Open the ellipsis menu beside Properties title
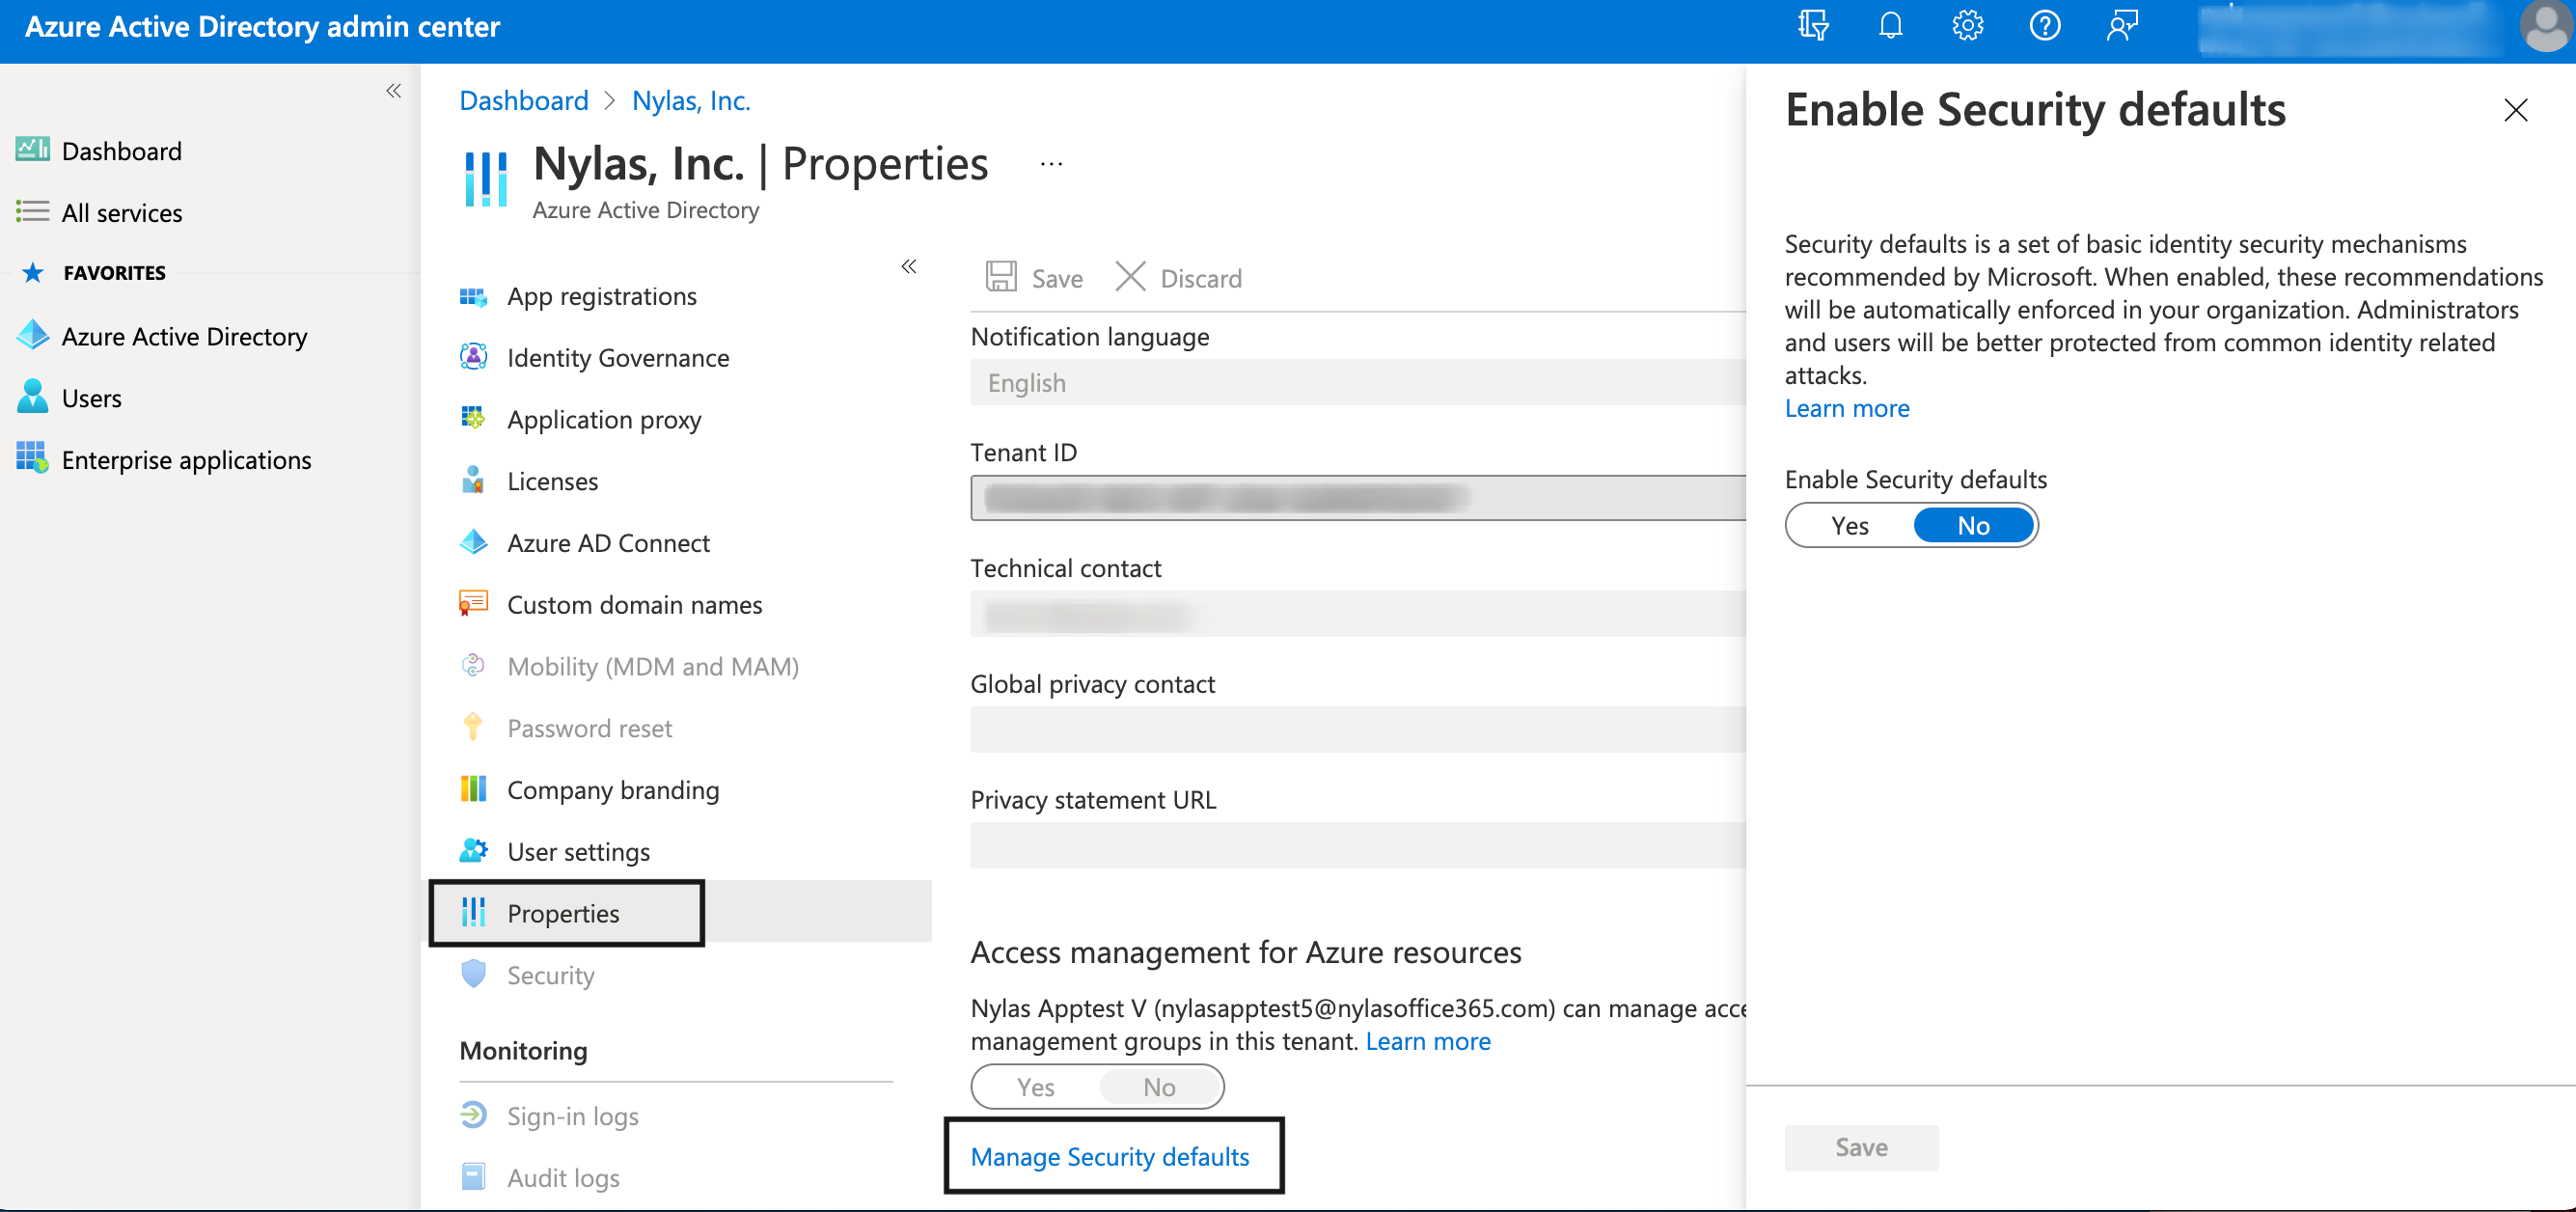The width and height of the screenshot is (2576, 1212). pyautogui.click(x=1050, y=163)
